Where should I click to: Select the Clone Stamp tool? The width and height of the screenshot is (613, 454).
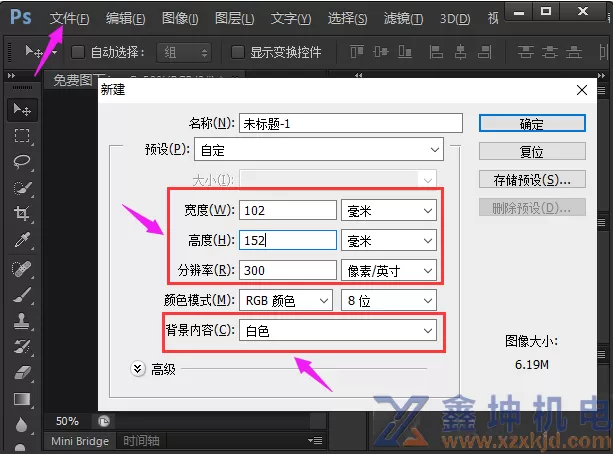coord(22,321)
